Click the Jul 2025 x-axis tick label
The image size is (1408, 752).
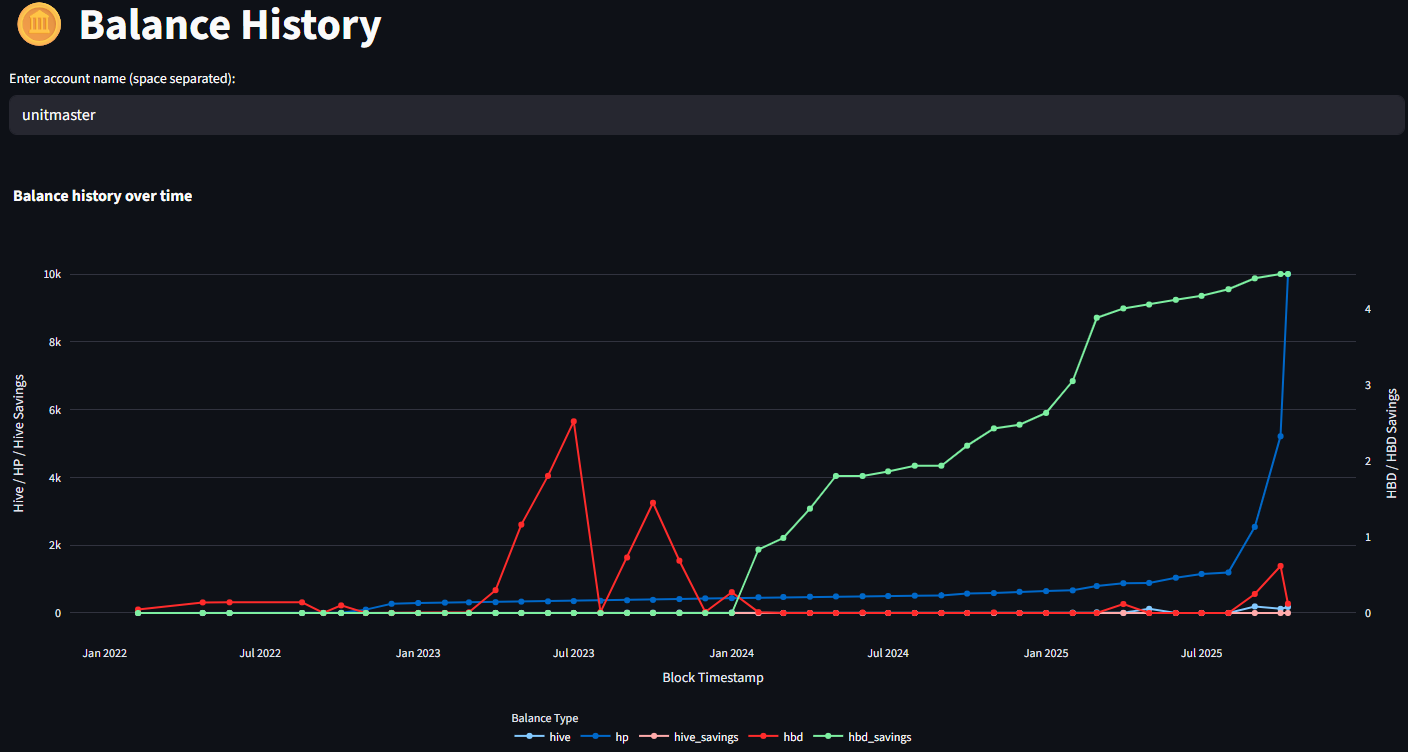(1202, 654)
